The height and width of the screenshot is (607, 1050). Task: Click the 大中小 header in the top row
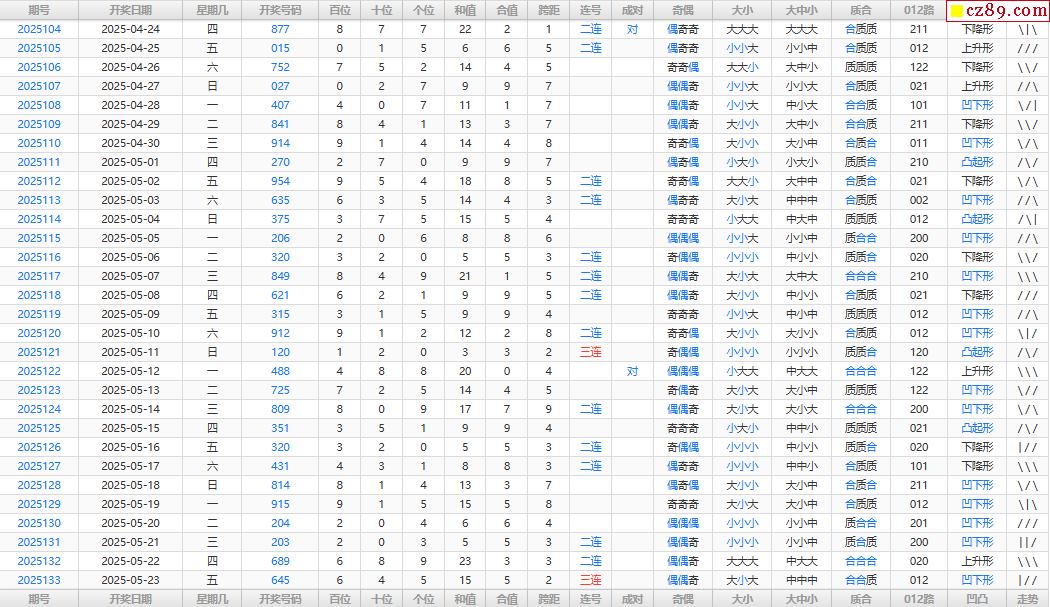802,10
